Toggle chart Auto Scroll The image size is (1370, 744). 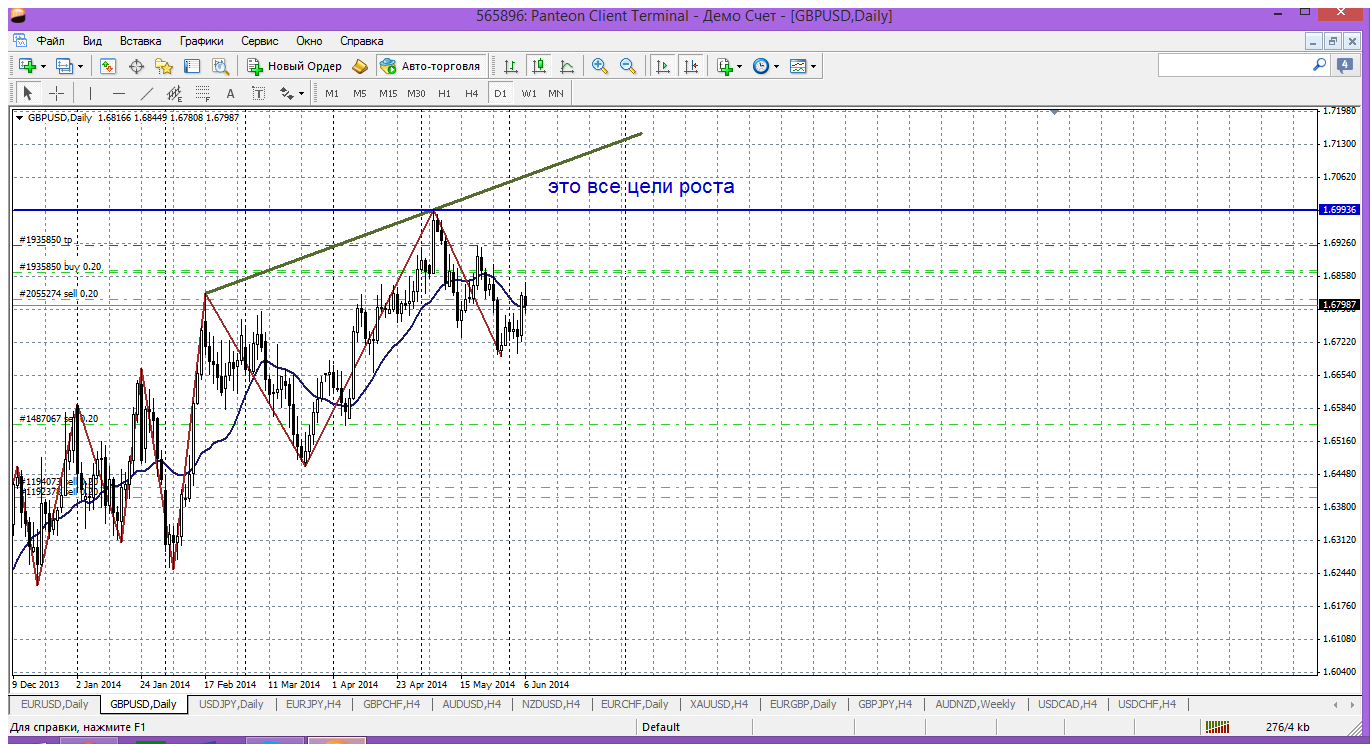(x=663, y=66)
